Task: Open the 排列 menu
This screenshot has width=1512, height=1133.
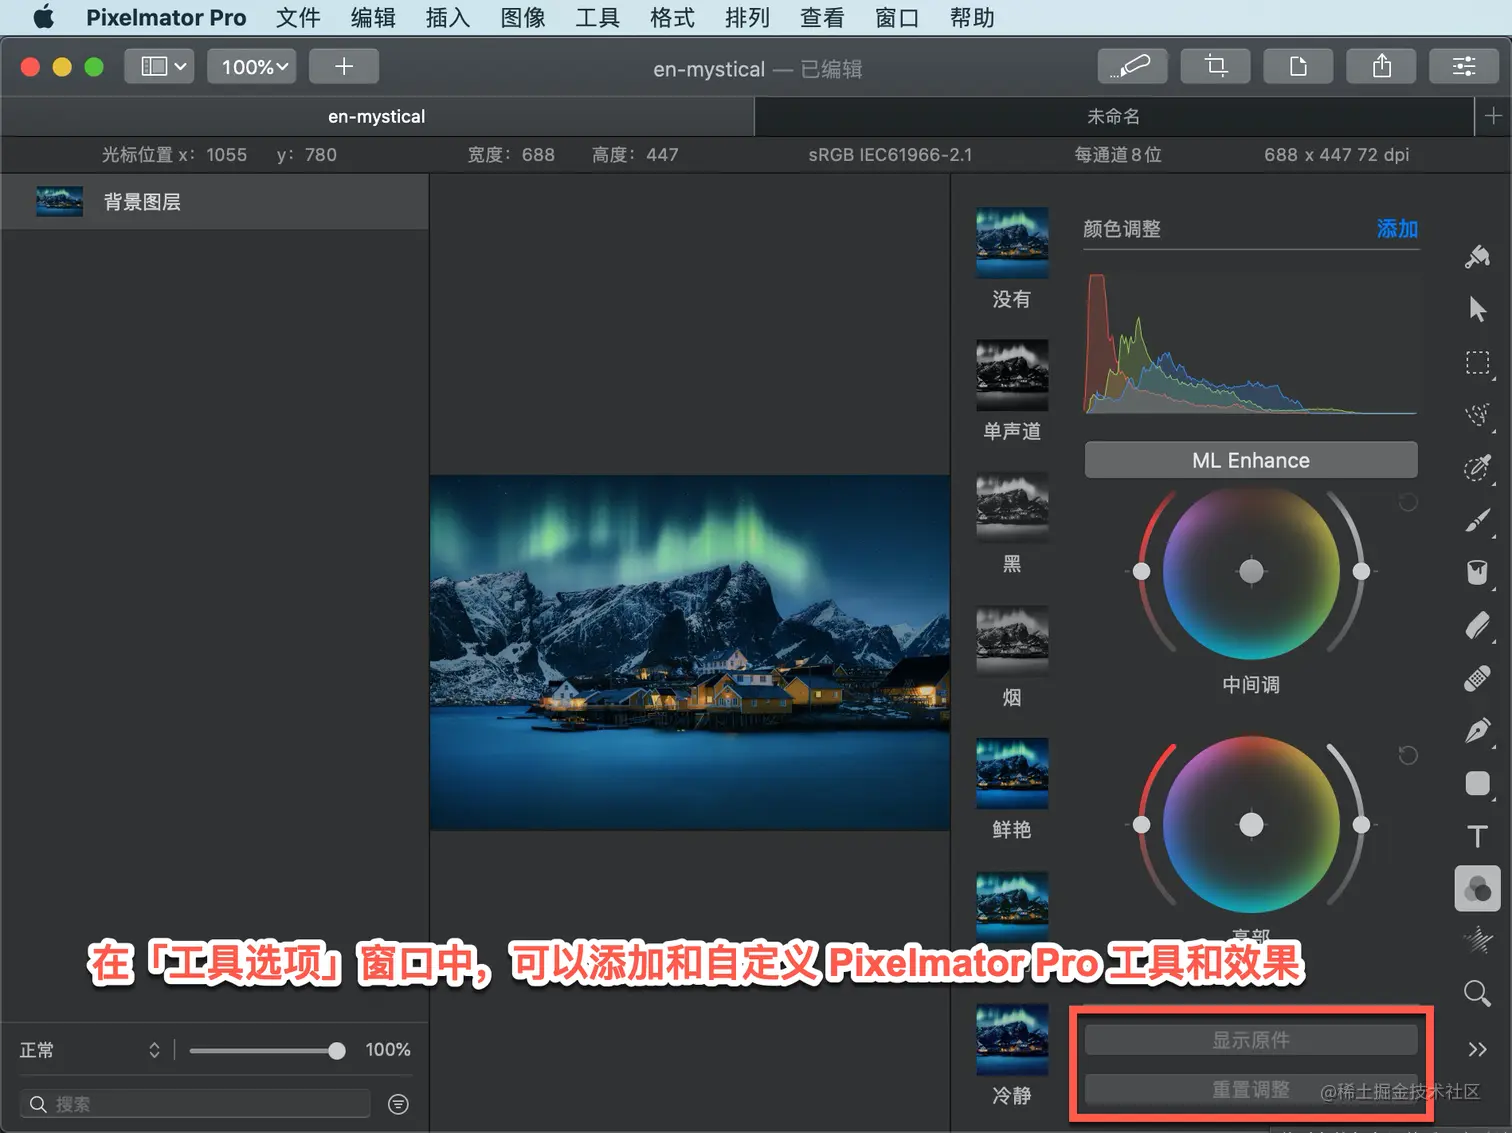Action: (x=747, y=18)
